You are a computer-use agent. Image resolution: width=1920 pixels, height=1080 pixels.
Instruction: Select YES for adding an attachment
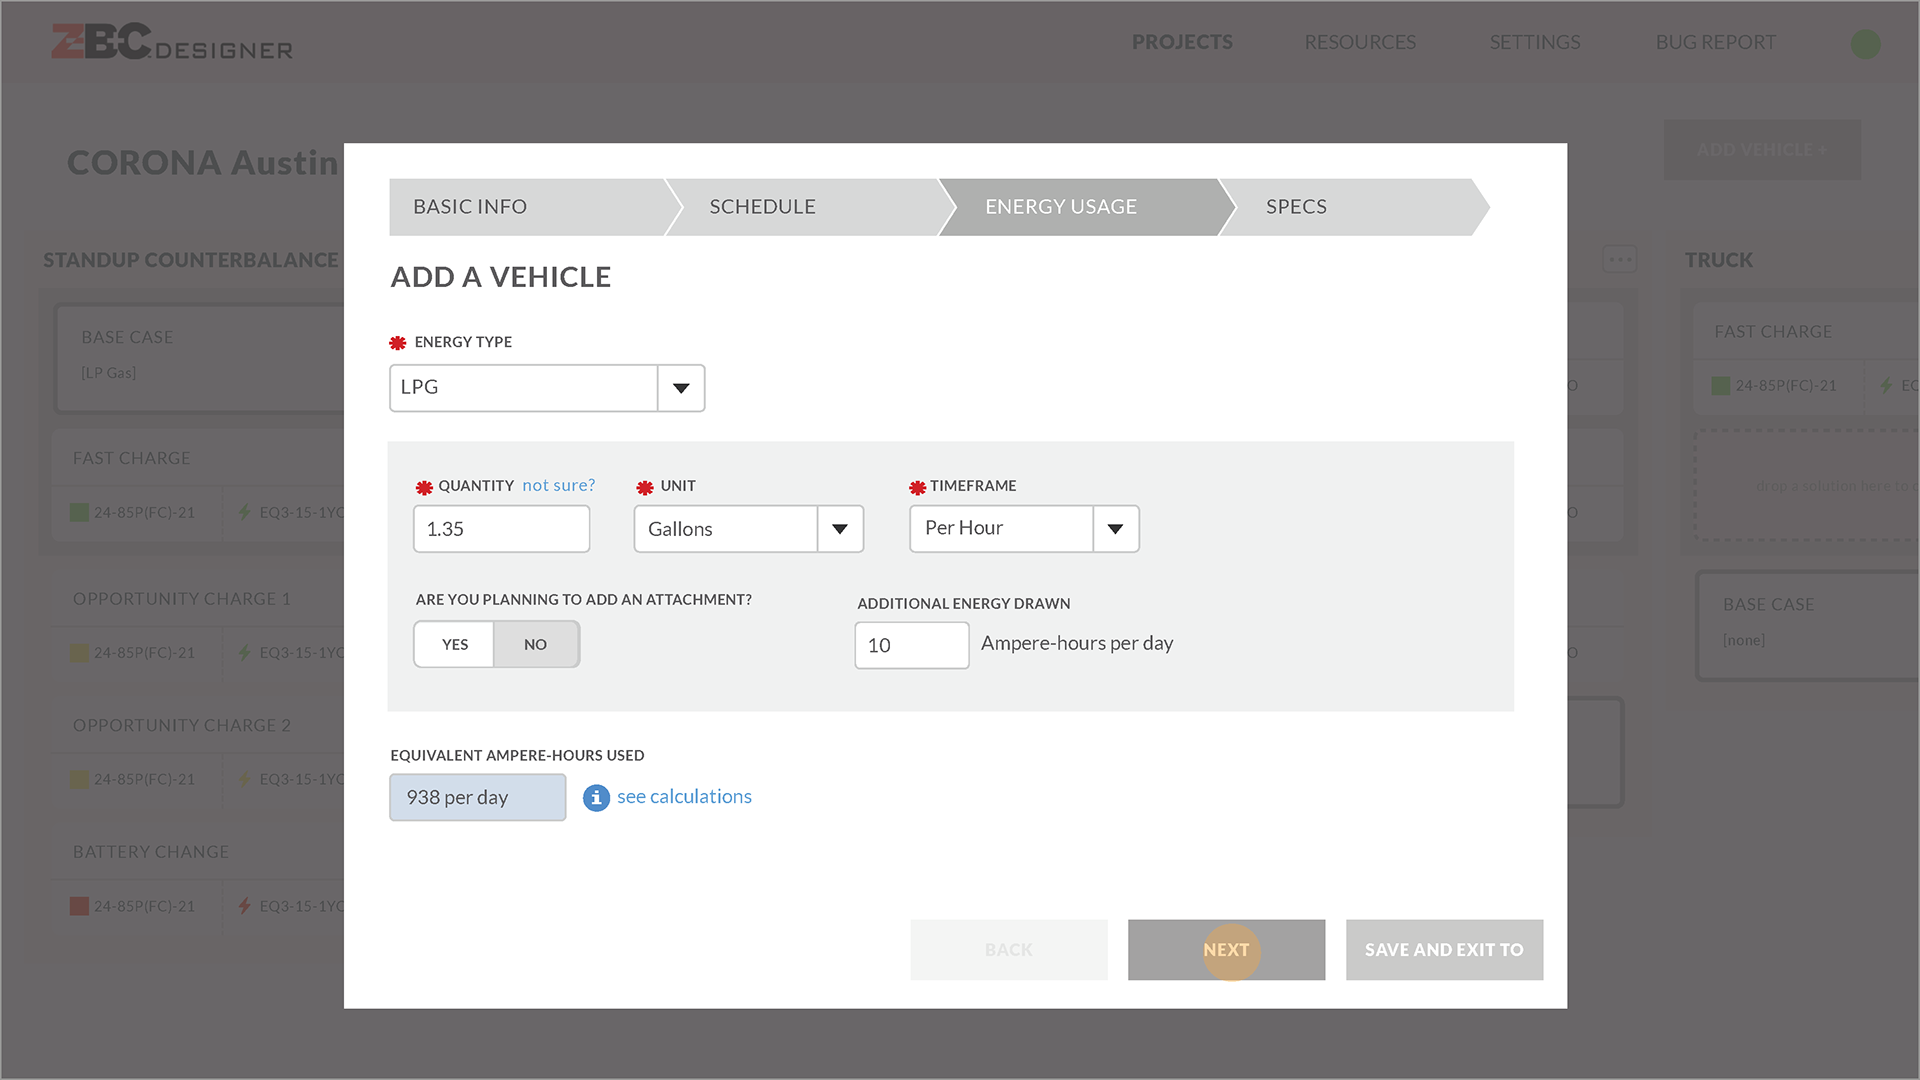(455, 645)
